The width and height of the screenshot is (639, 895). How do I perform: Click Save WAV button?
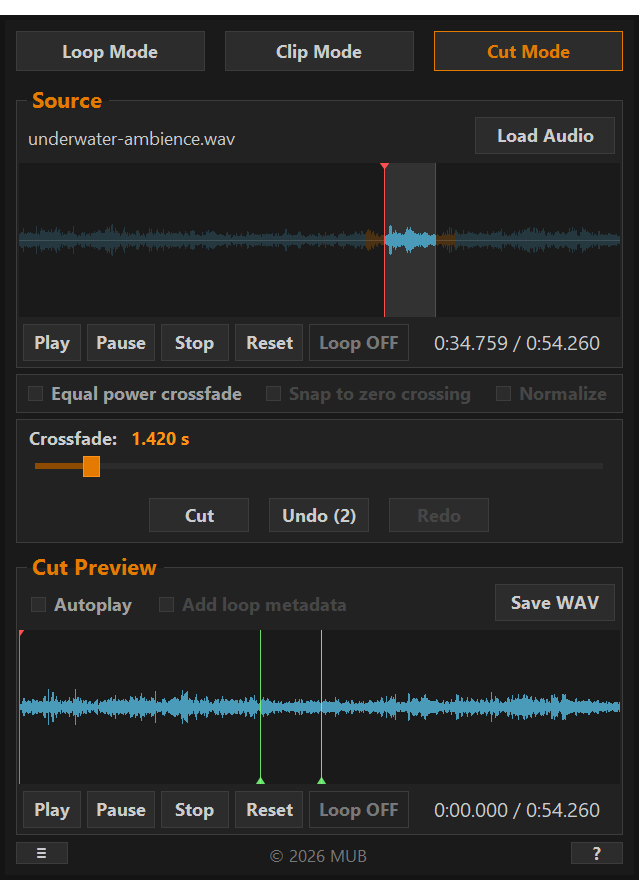click(x=554, y=602)
